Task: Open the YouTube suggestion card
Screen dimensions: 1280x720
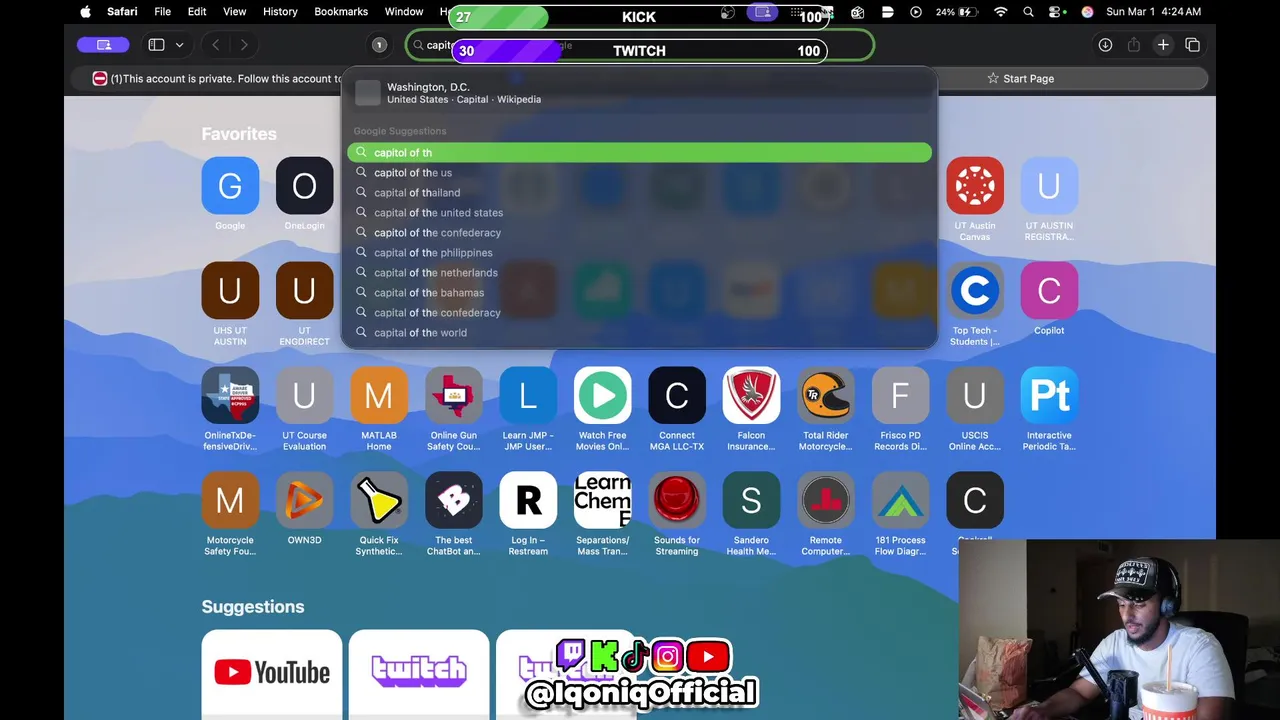Action: point(271,674)
